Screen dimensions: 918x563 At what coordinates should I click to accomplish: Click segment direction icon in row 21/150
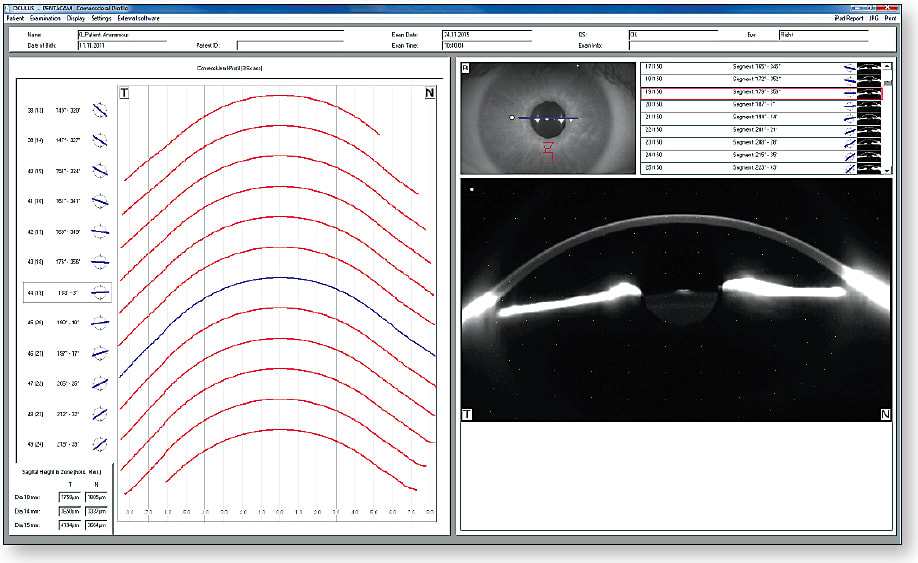pos(850,118)
